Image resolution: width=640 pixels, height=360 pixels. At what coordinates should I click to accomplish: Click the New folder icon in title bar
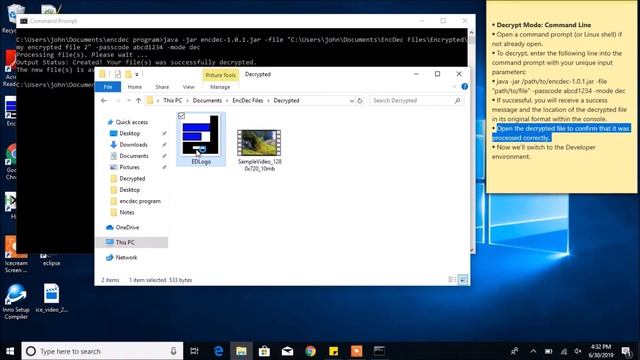(128, 74)
